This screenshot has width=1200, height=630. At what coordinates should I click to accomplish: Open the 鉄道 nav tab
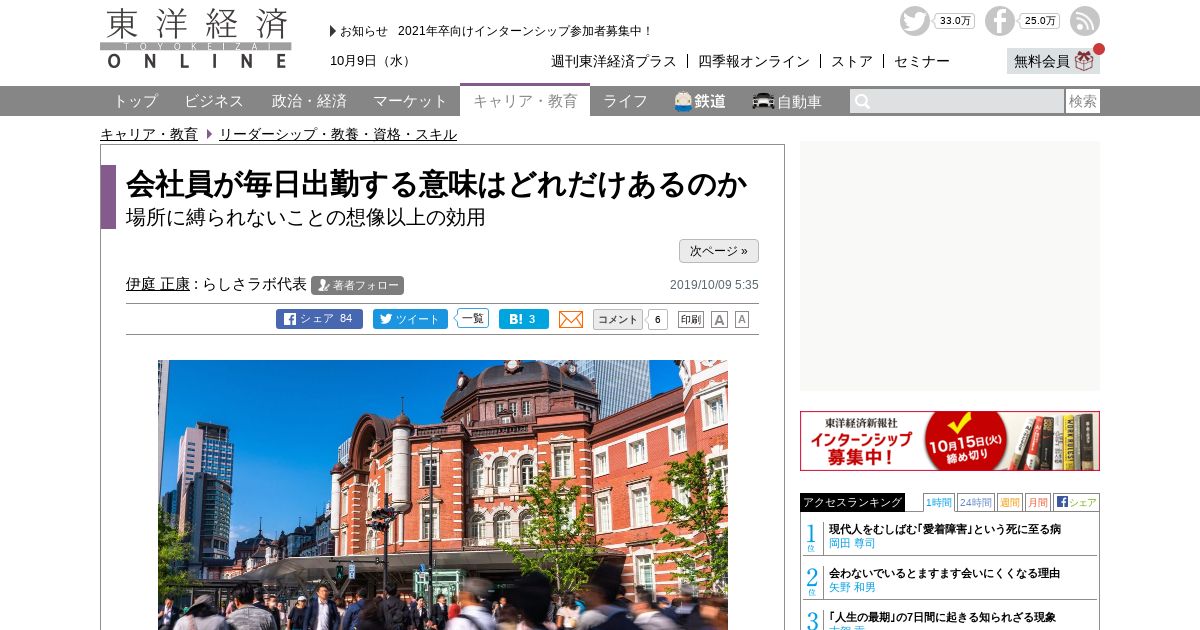click(700, 101)
